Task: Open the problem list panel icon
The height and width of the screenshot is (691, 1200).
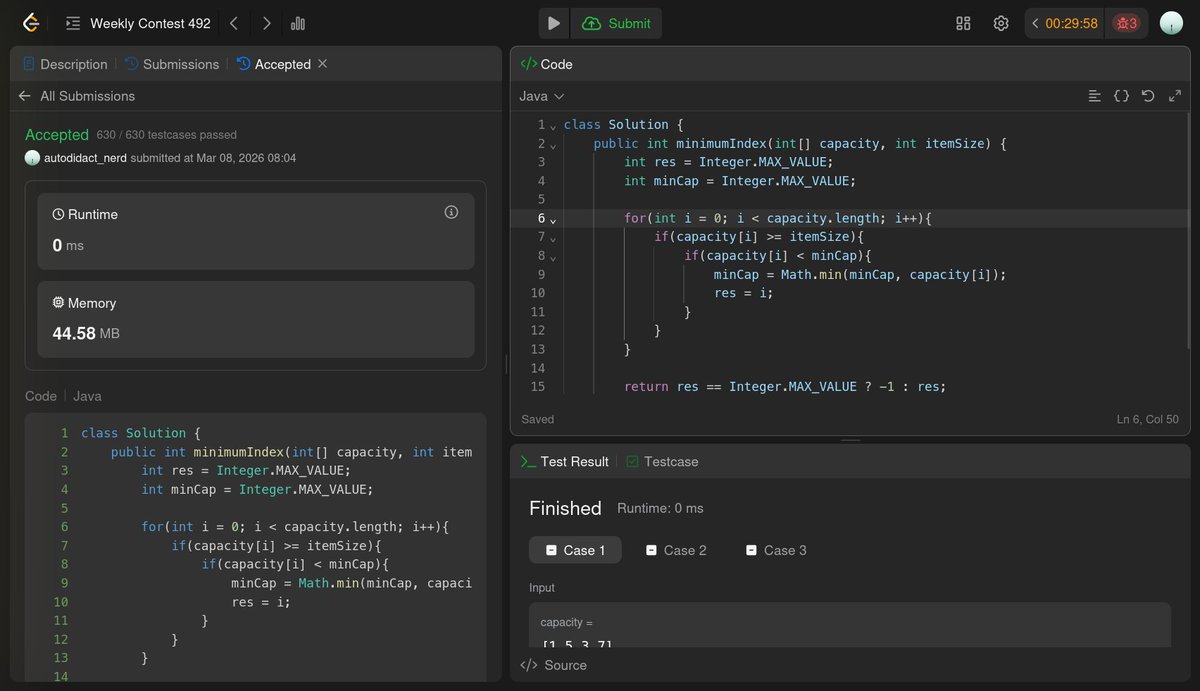Action: coord(73,23)
